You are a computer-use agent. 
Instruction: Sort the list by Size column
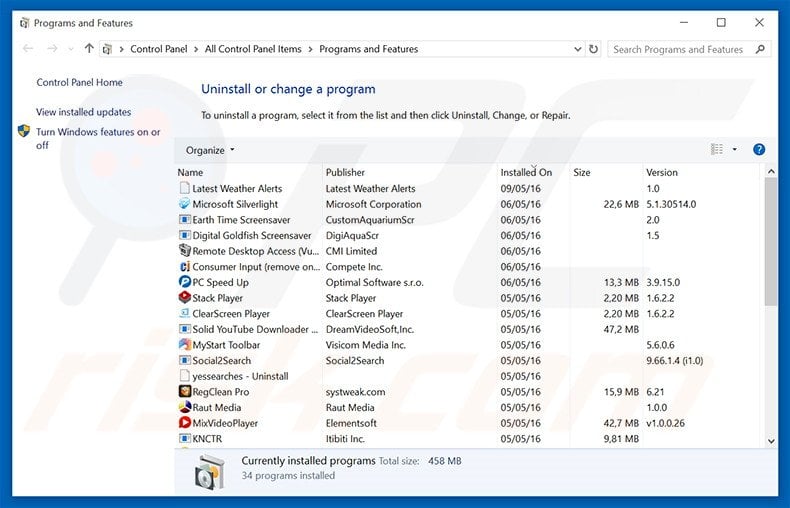click(x=606, y=172)
